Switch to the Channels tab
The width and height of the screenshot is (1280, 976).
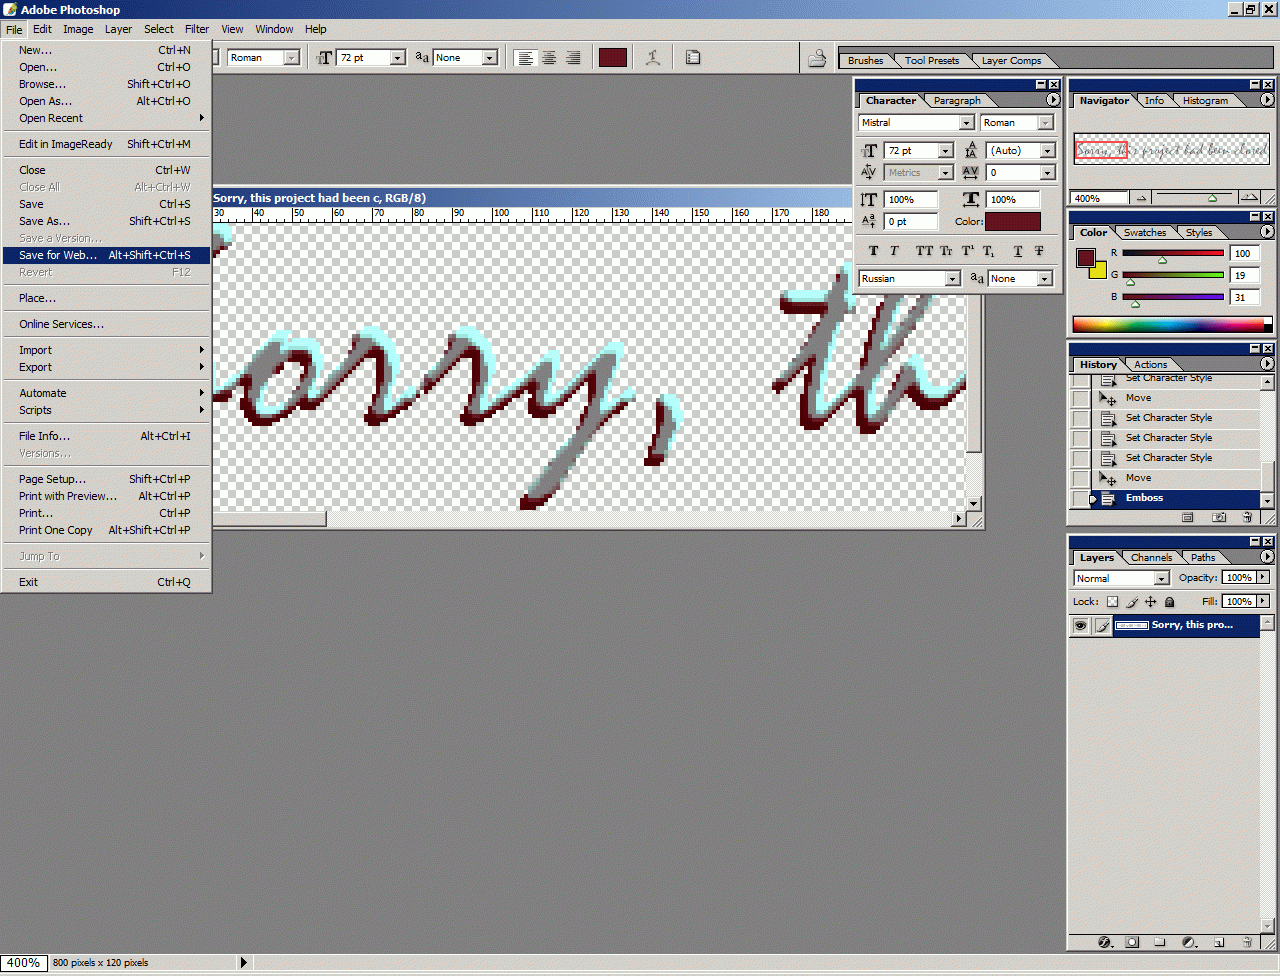(x=1152, y=557)
